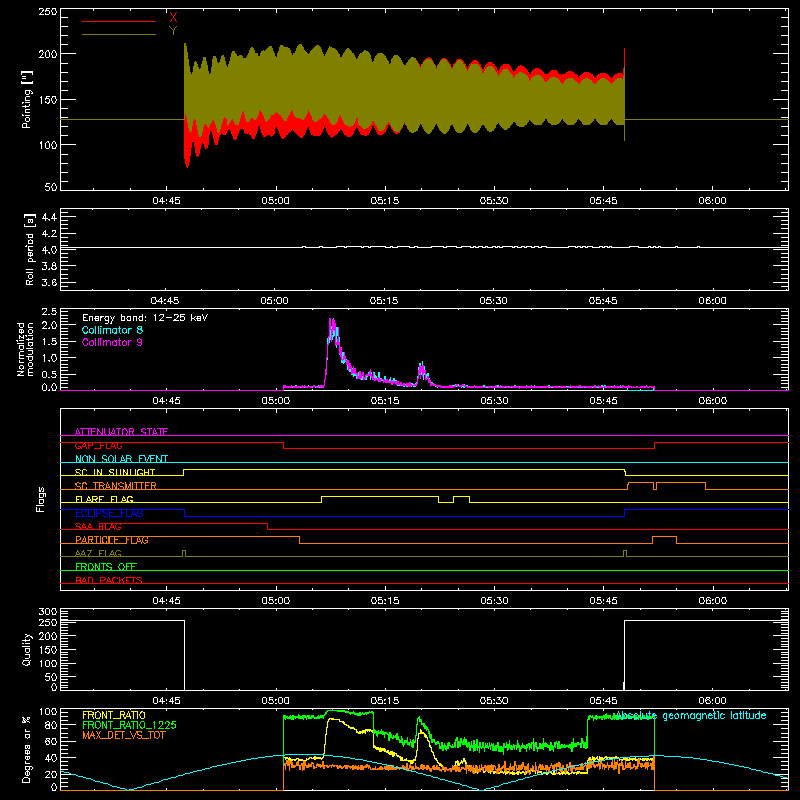
Task: Click the 04:45 time label under Flags plot
Action: click(166, 601)
